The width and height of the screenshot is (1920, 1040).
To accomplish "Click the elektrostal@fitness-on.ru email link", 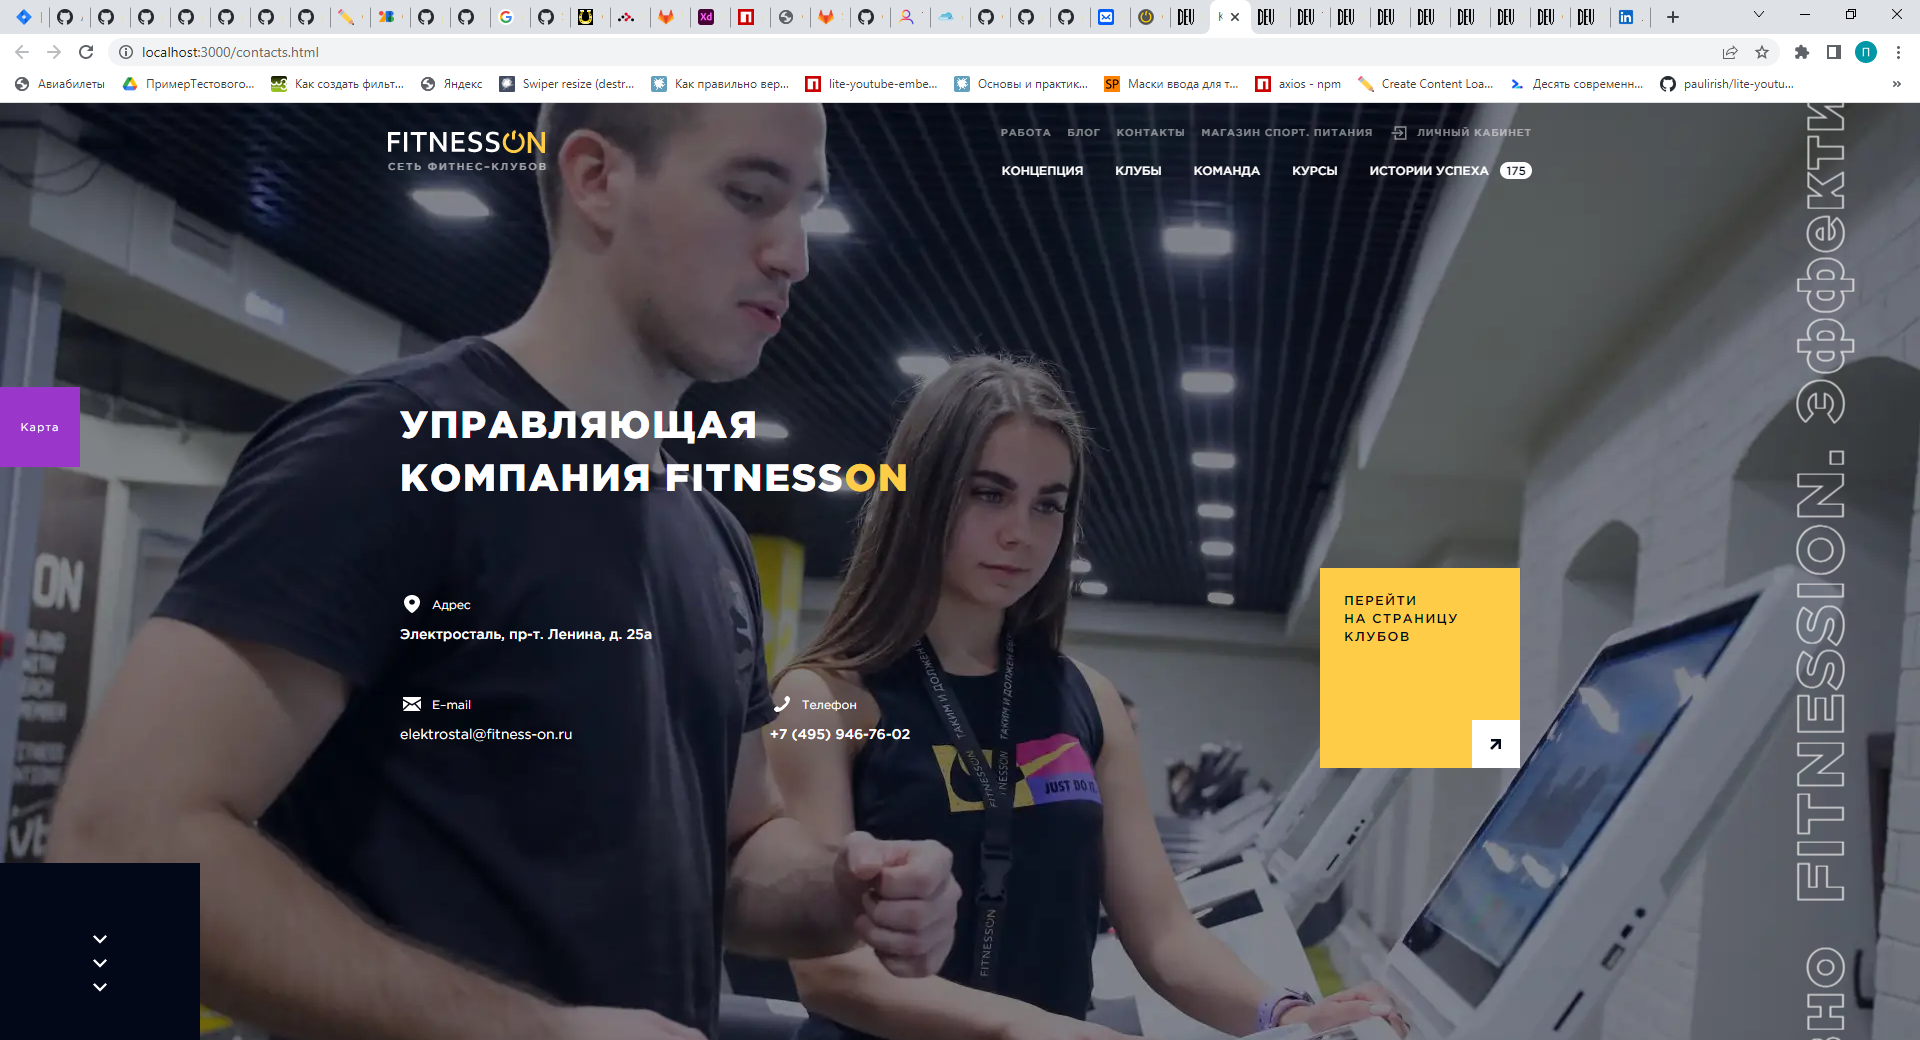I will (x=486, y=733).
